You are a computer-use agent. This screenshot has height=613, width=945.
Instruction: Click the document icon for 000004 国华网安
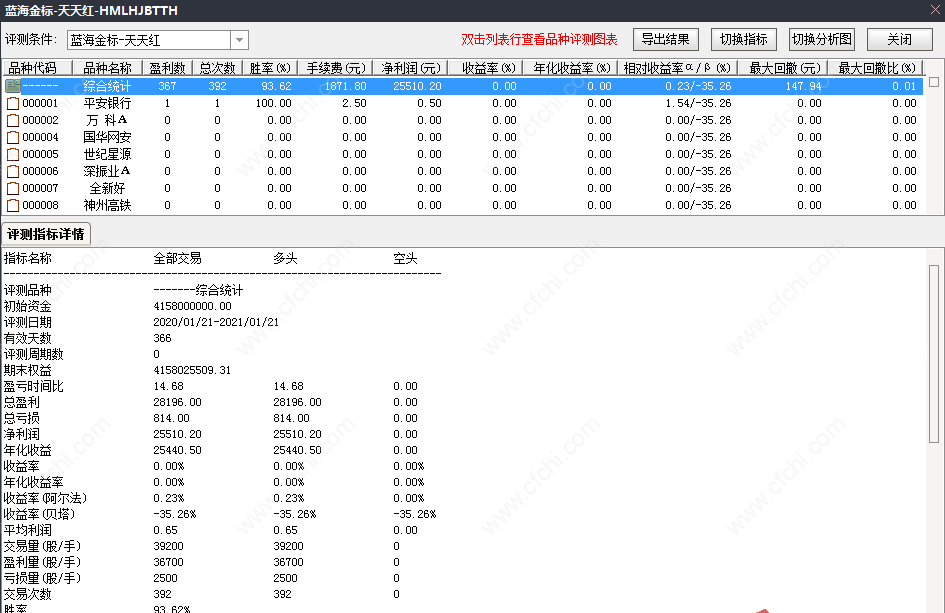13,137
